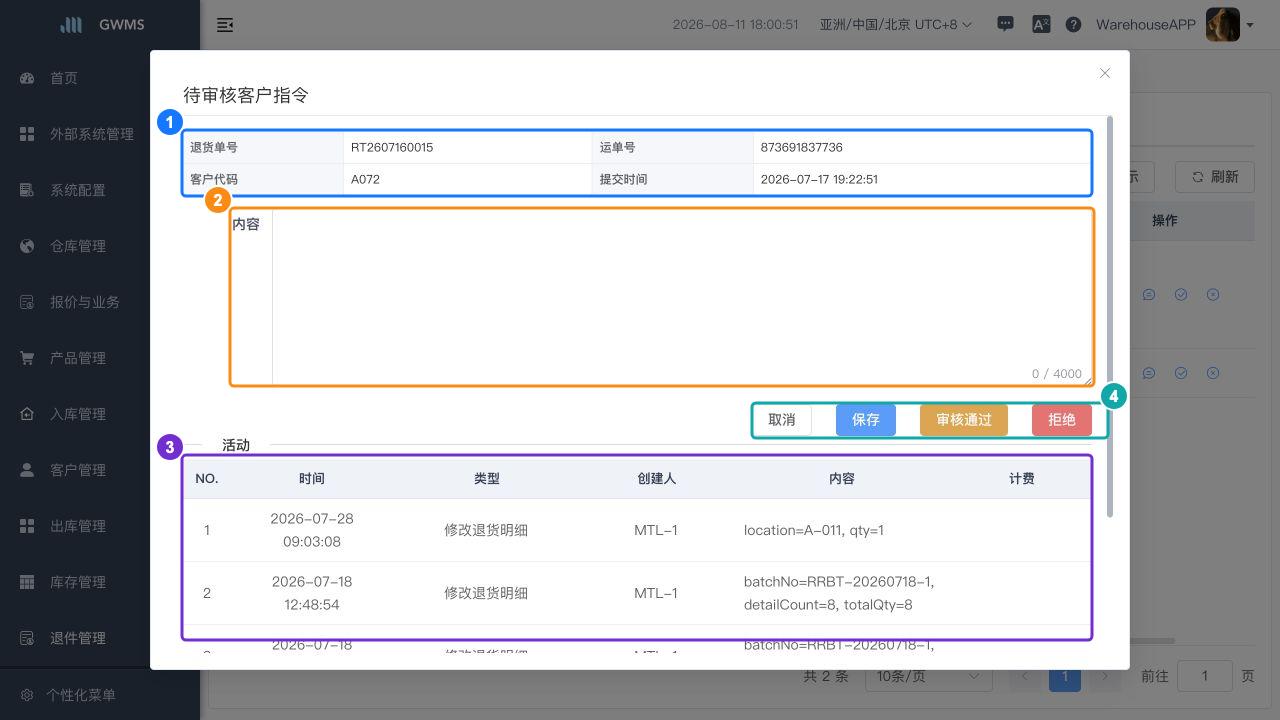
Task: Open the 亚洲/中国/北京 UTC+8 timezone dropdown
Action: tap(896, 25)
